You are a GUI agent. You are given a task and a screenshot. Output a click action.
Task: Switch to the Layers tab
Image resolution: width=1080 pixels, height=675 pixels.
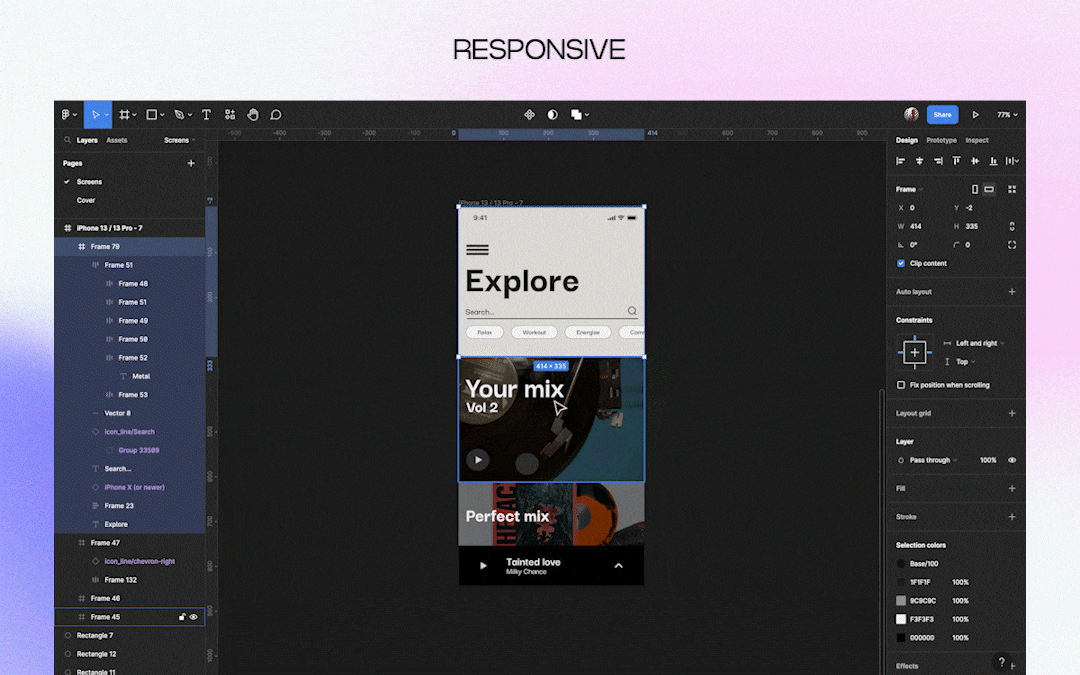pos(87,141)
